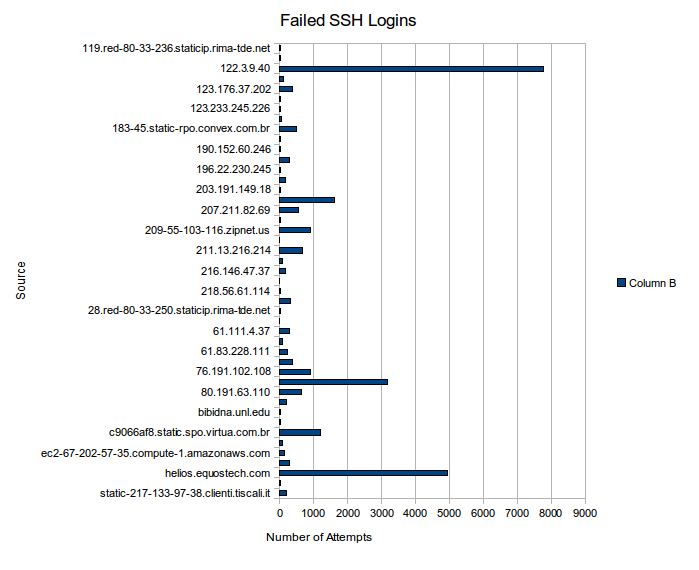699x570 pixels.
Task: Click the 123.176.37.202 label
Action: (x=233, y=89)
